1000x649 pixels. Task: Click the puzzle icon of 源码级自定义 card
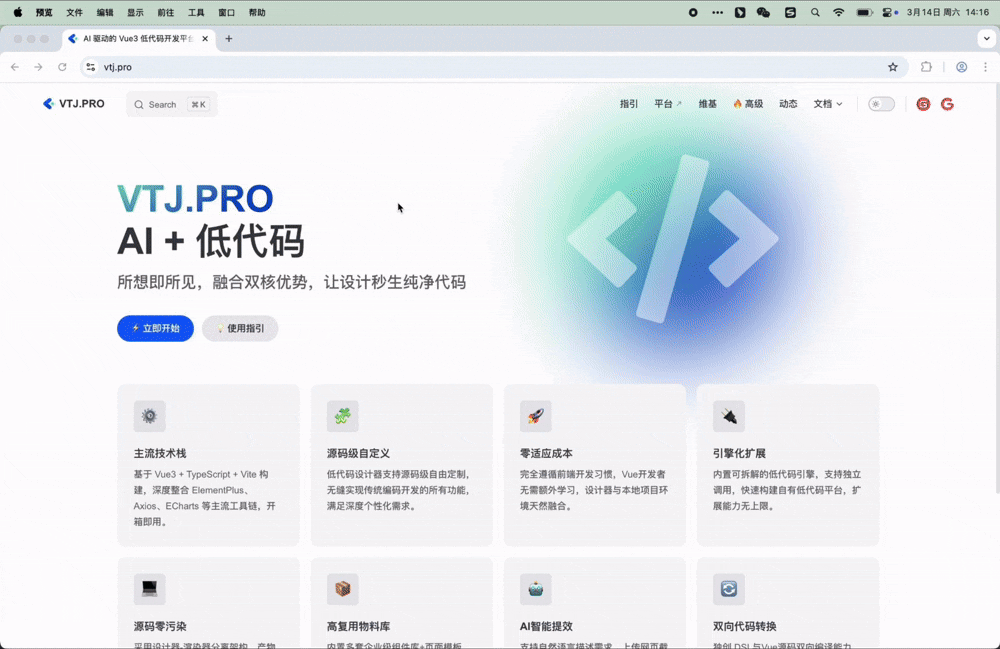click(342, 416)
